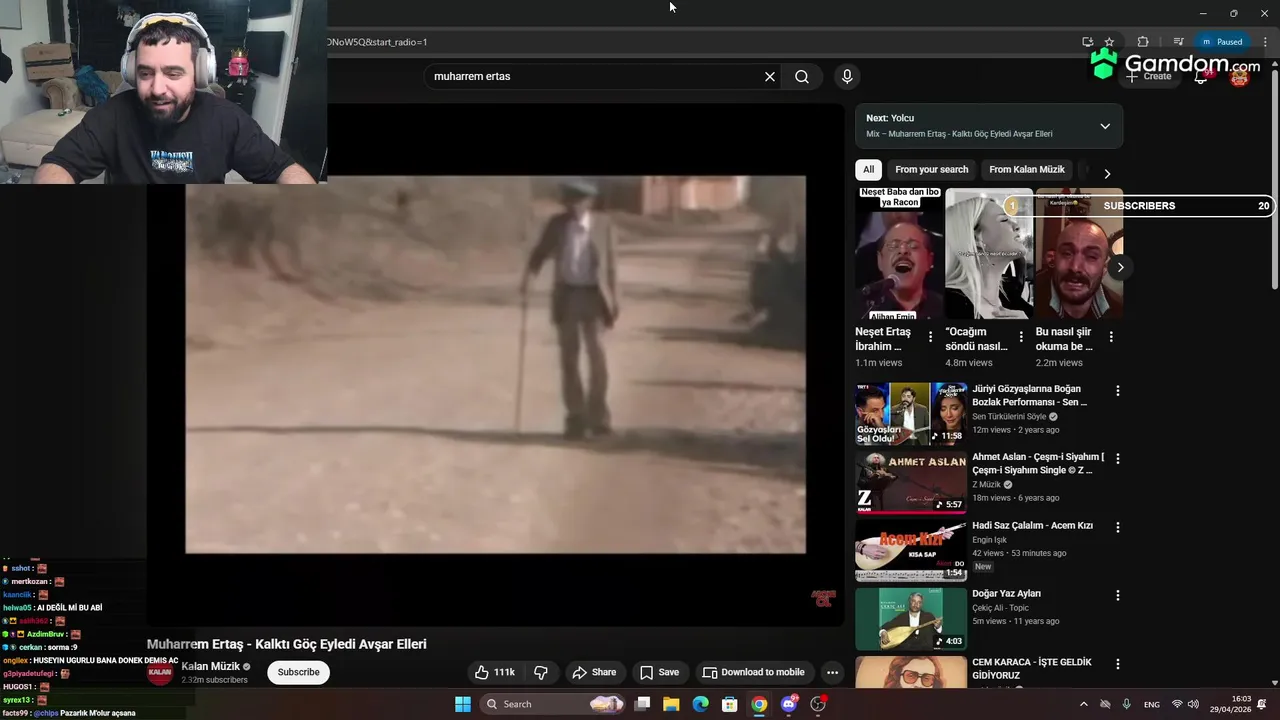Open options for Jüriyi Gözyaşlarına Boğan video
This screenshot has width=1280, height=720.
click(x=1118, y=391)
